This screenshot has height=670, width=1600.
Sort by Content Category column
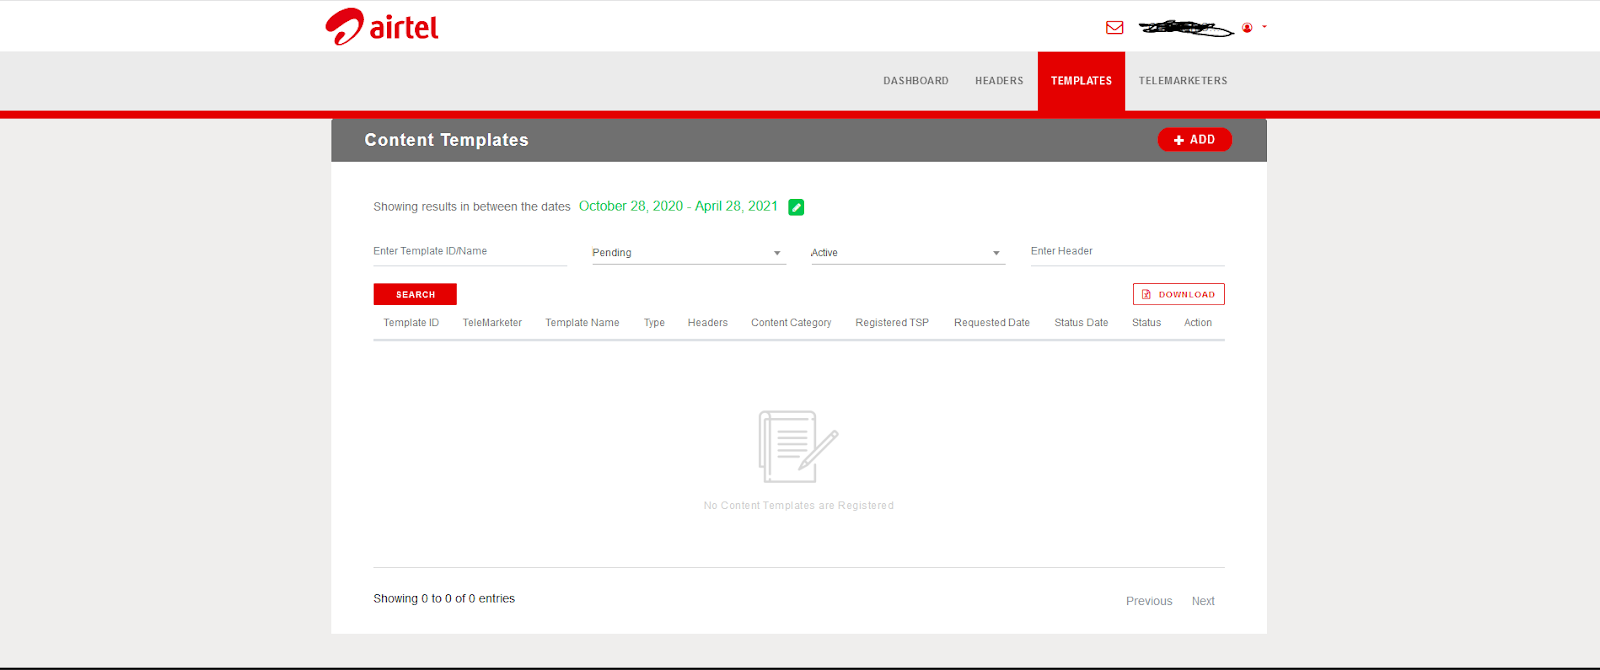click(x=791, y=323)
